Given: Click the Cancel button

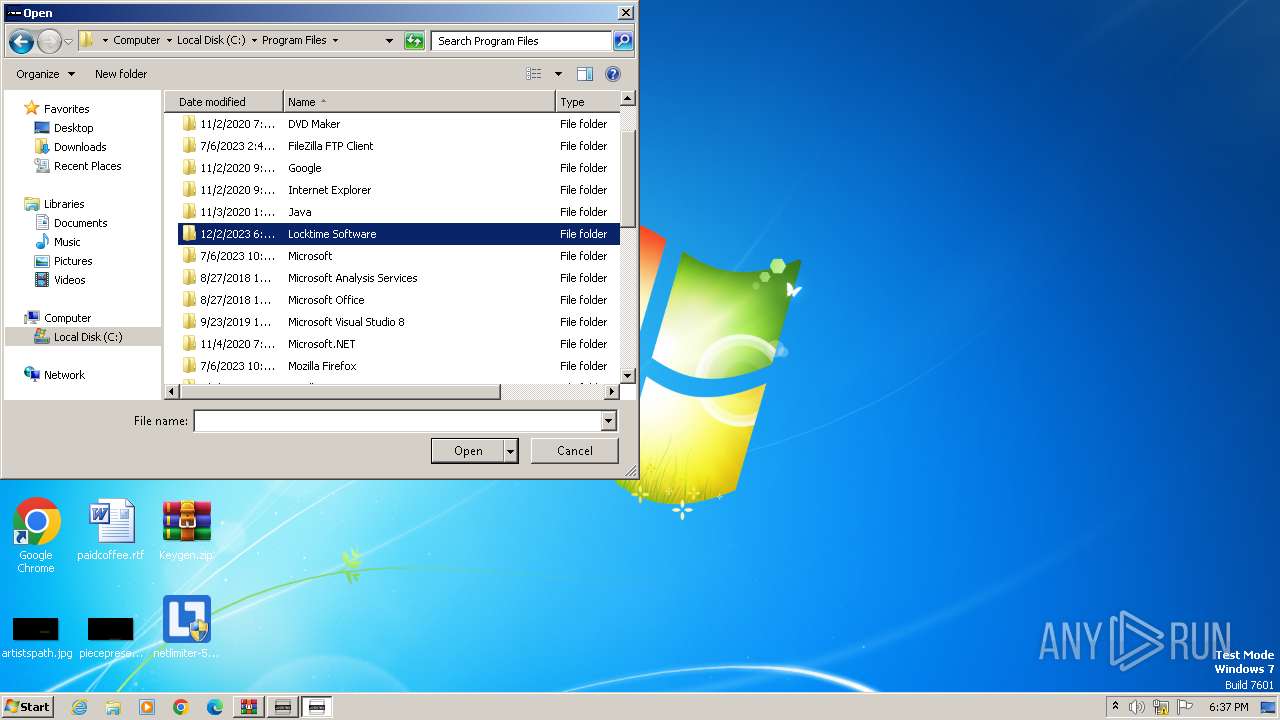Looking at the screenshot, I should point(575,451).
